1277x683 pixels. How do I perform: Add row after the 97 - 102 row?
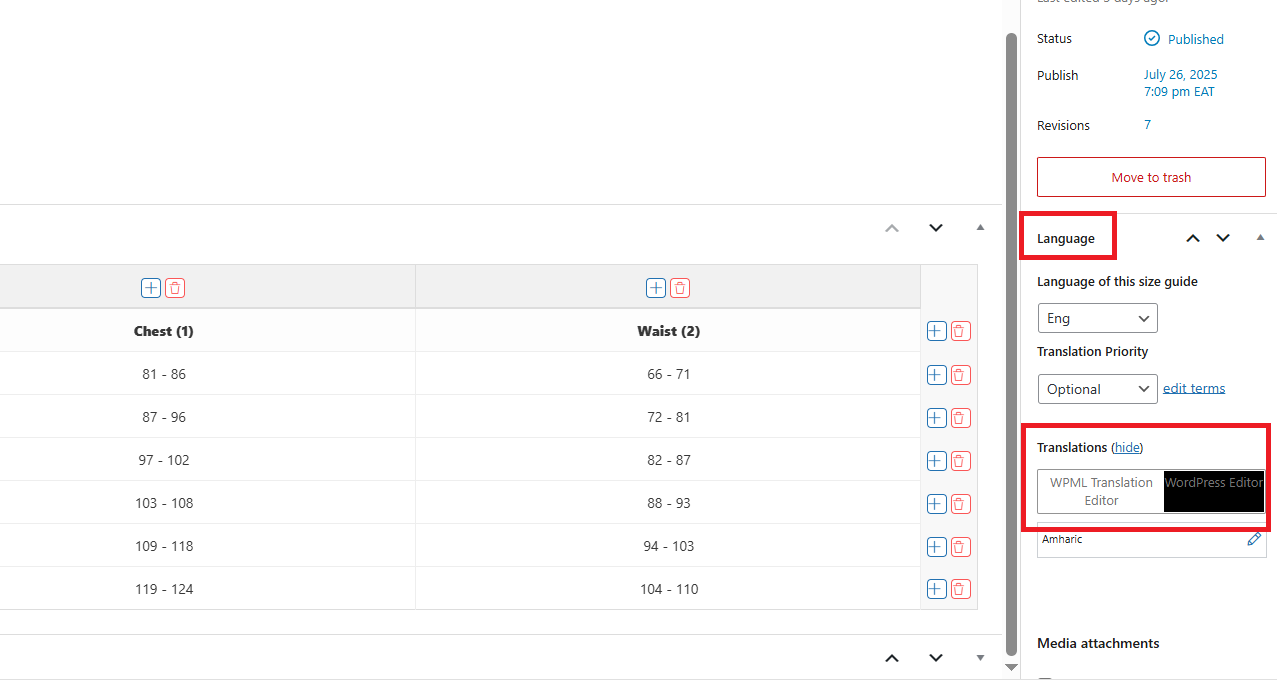click(x=936, y=461)
